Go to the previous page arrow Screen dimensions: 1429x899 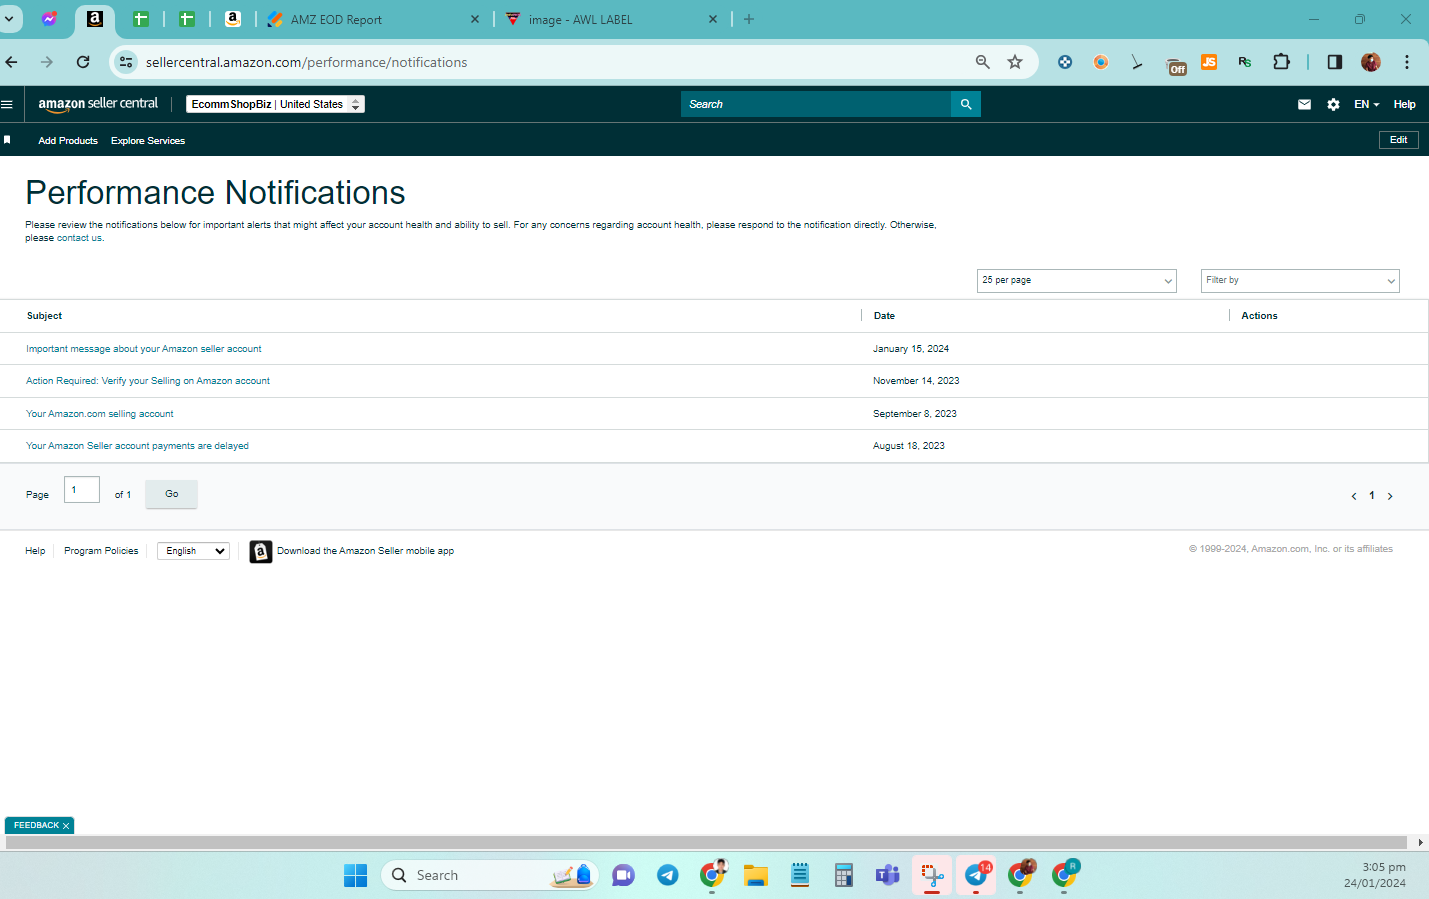coord(1354,496)
